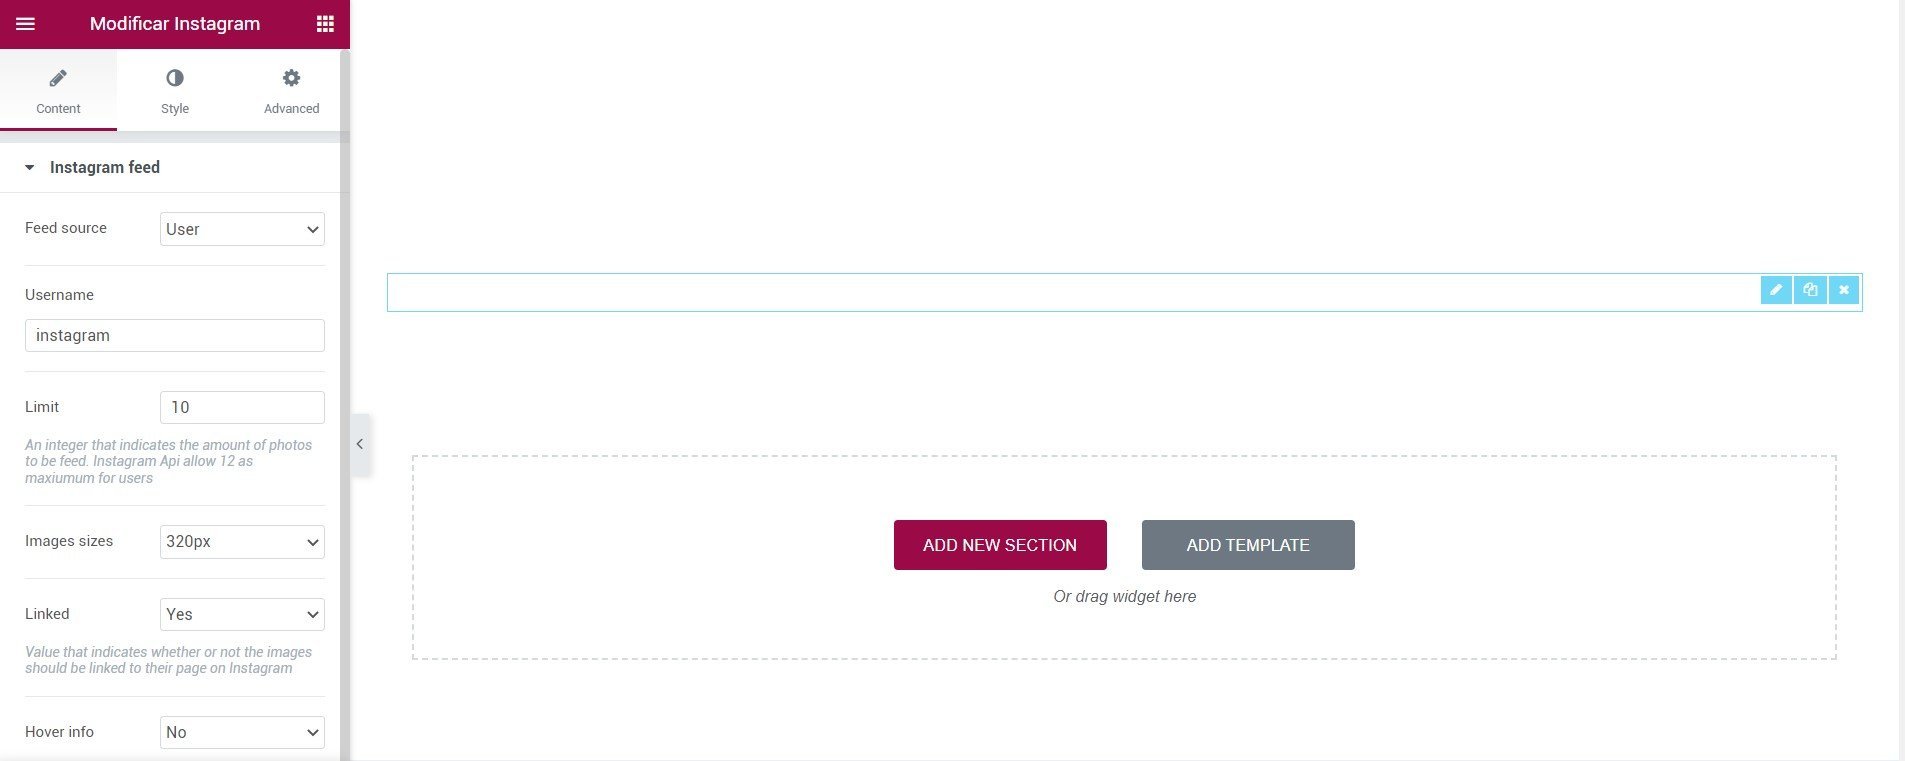Click the Add Template button
The width and height of the screenshot is (1905, 761).
click(1248, 545)
